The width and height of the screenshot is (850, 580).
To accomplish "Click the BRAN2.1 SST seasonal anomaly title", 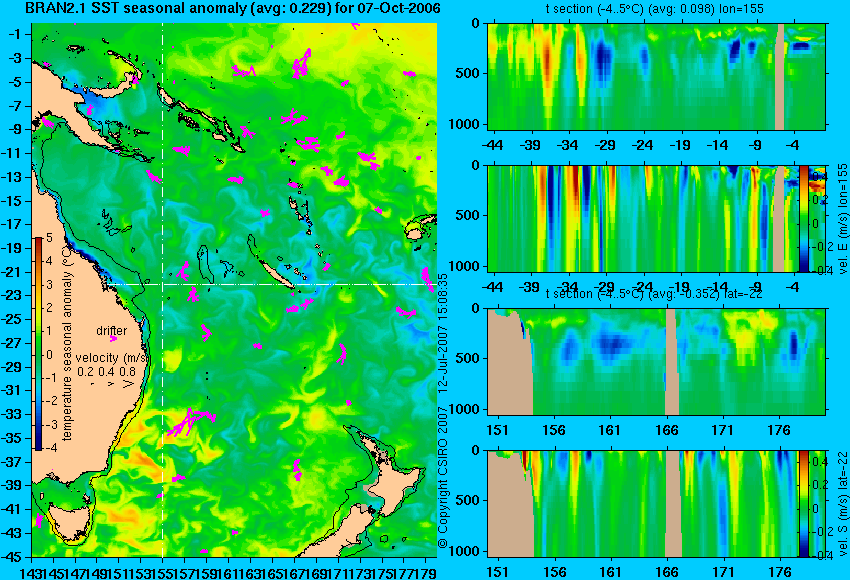I will pos(233,8).
